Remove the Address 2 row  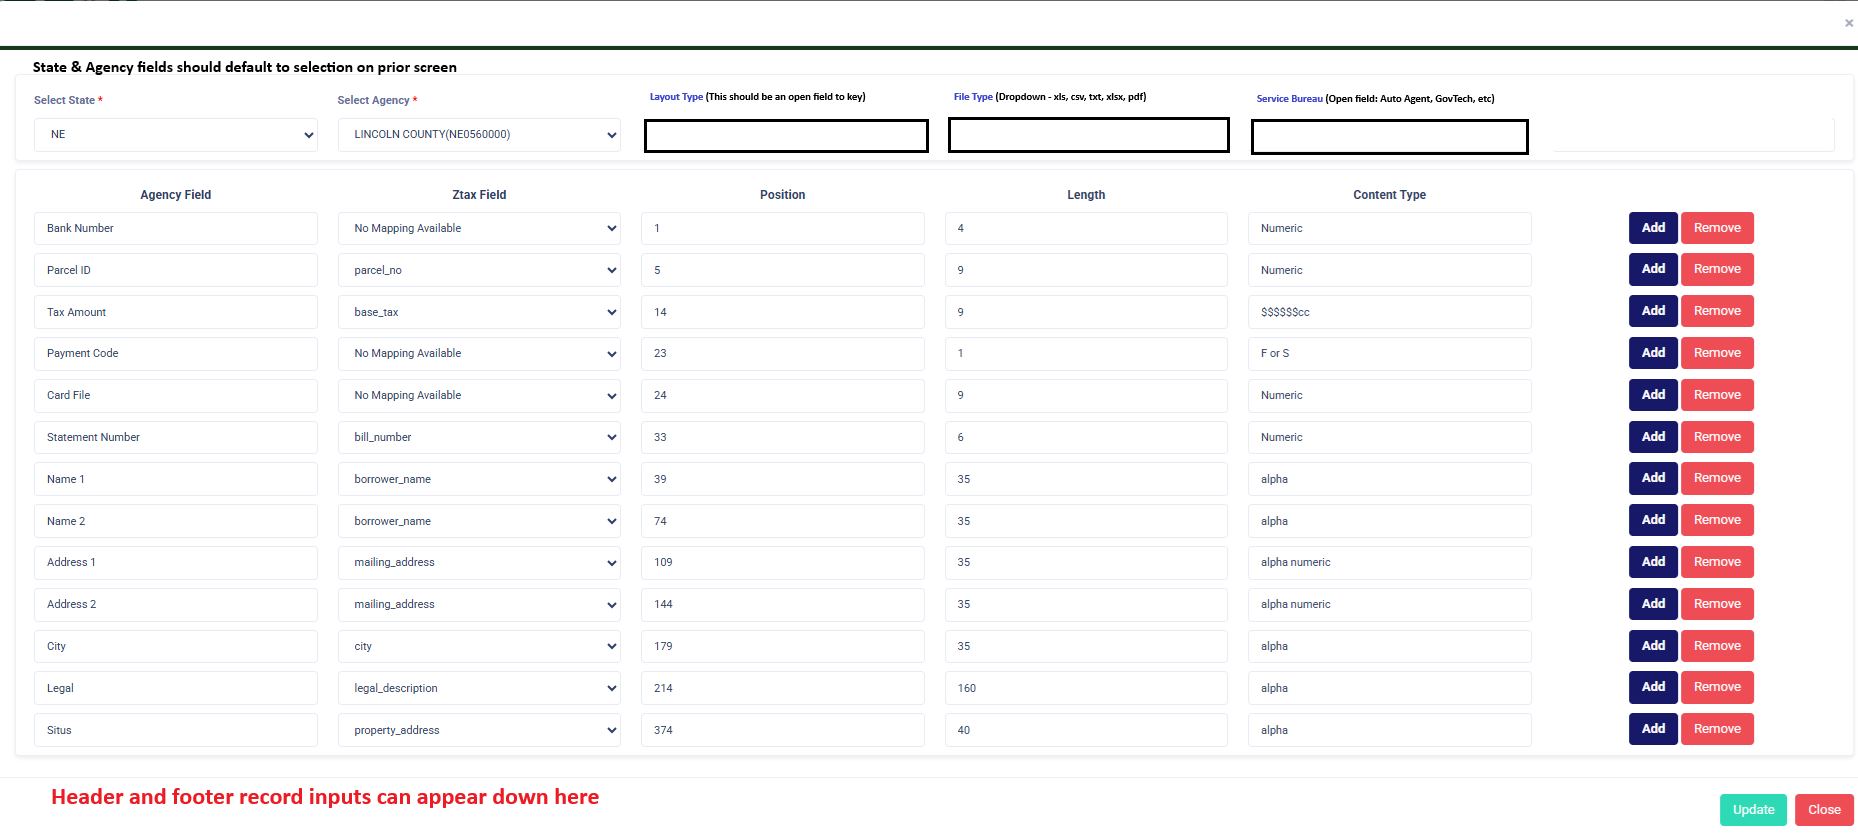pyautogui.click(x=1717, y=604)
